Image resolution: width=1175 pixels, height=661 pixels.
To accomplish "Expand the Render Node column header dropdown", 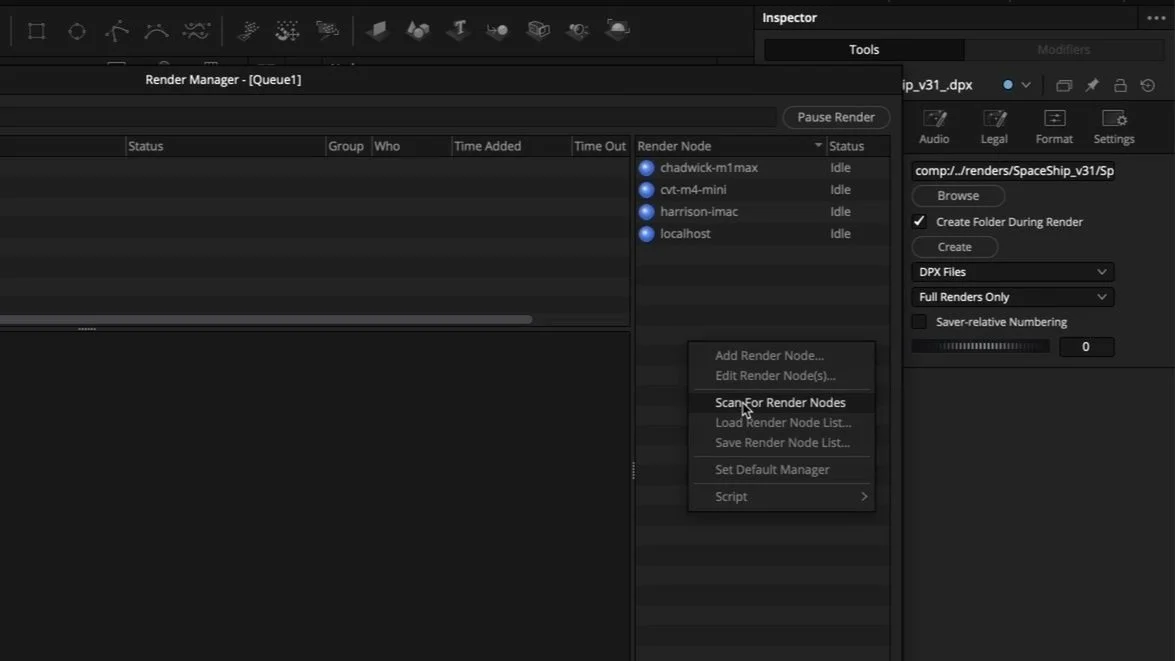I will [817, 145].
